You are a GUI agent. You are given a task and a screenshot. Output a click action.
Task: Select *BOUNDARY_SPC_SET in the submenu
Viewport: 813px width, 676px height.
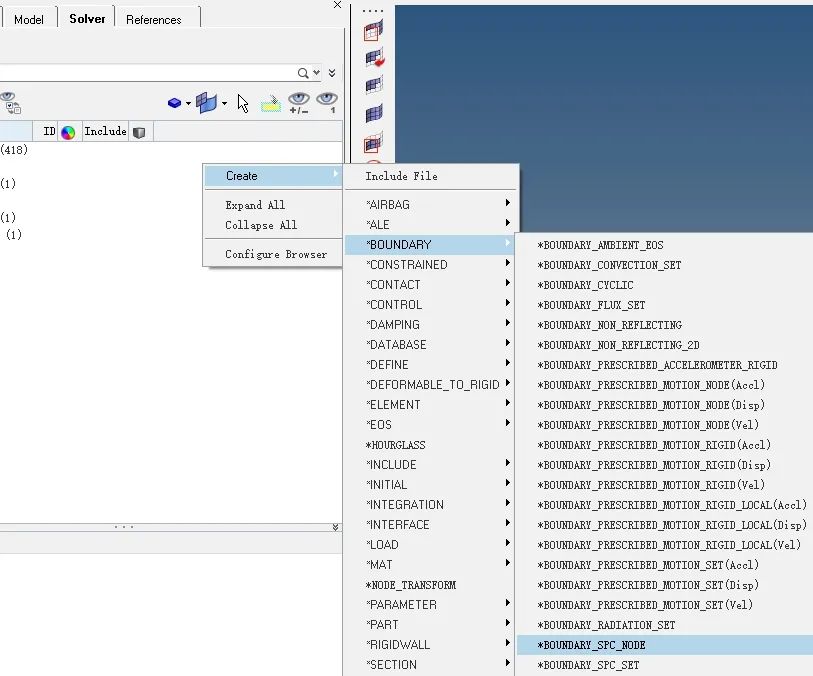click(x=665, y=665)
